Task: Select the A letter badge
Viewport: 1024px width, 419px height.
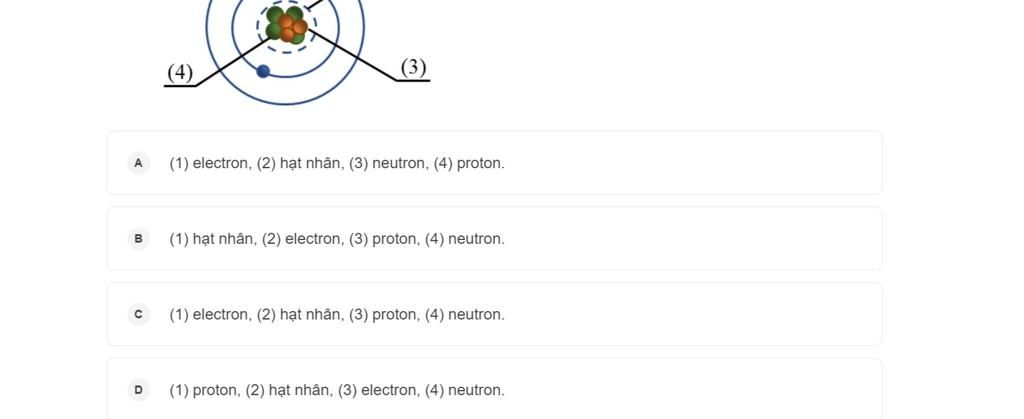Action: coord(138,163)
